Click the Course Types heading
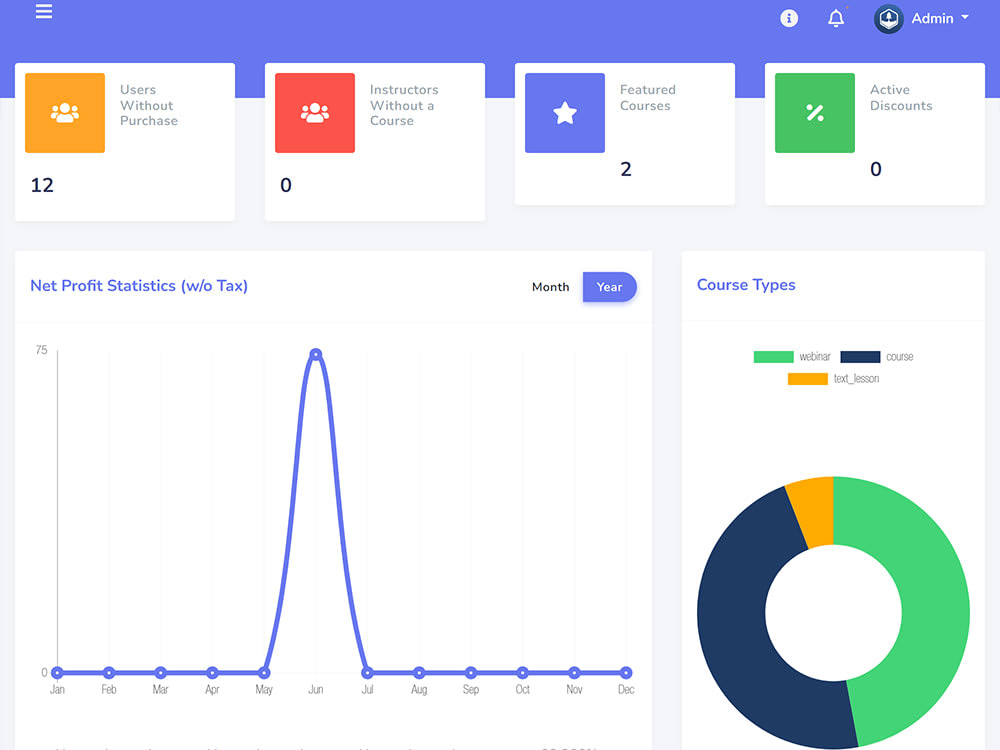Image resolution: width=1000 pixels, height=750 pixels. coord(746,285)
